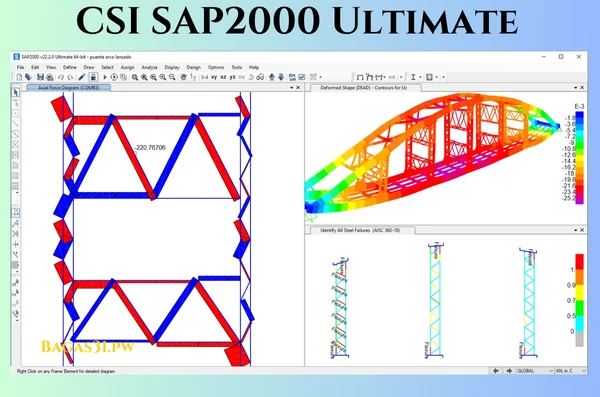This screenshot has width=600, height=397.
Task: Open the dropdown arrow beside the I-section icon
Action: tap(421, 77)
